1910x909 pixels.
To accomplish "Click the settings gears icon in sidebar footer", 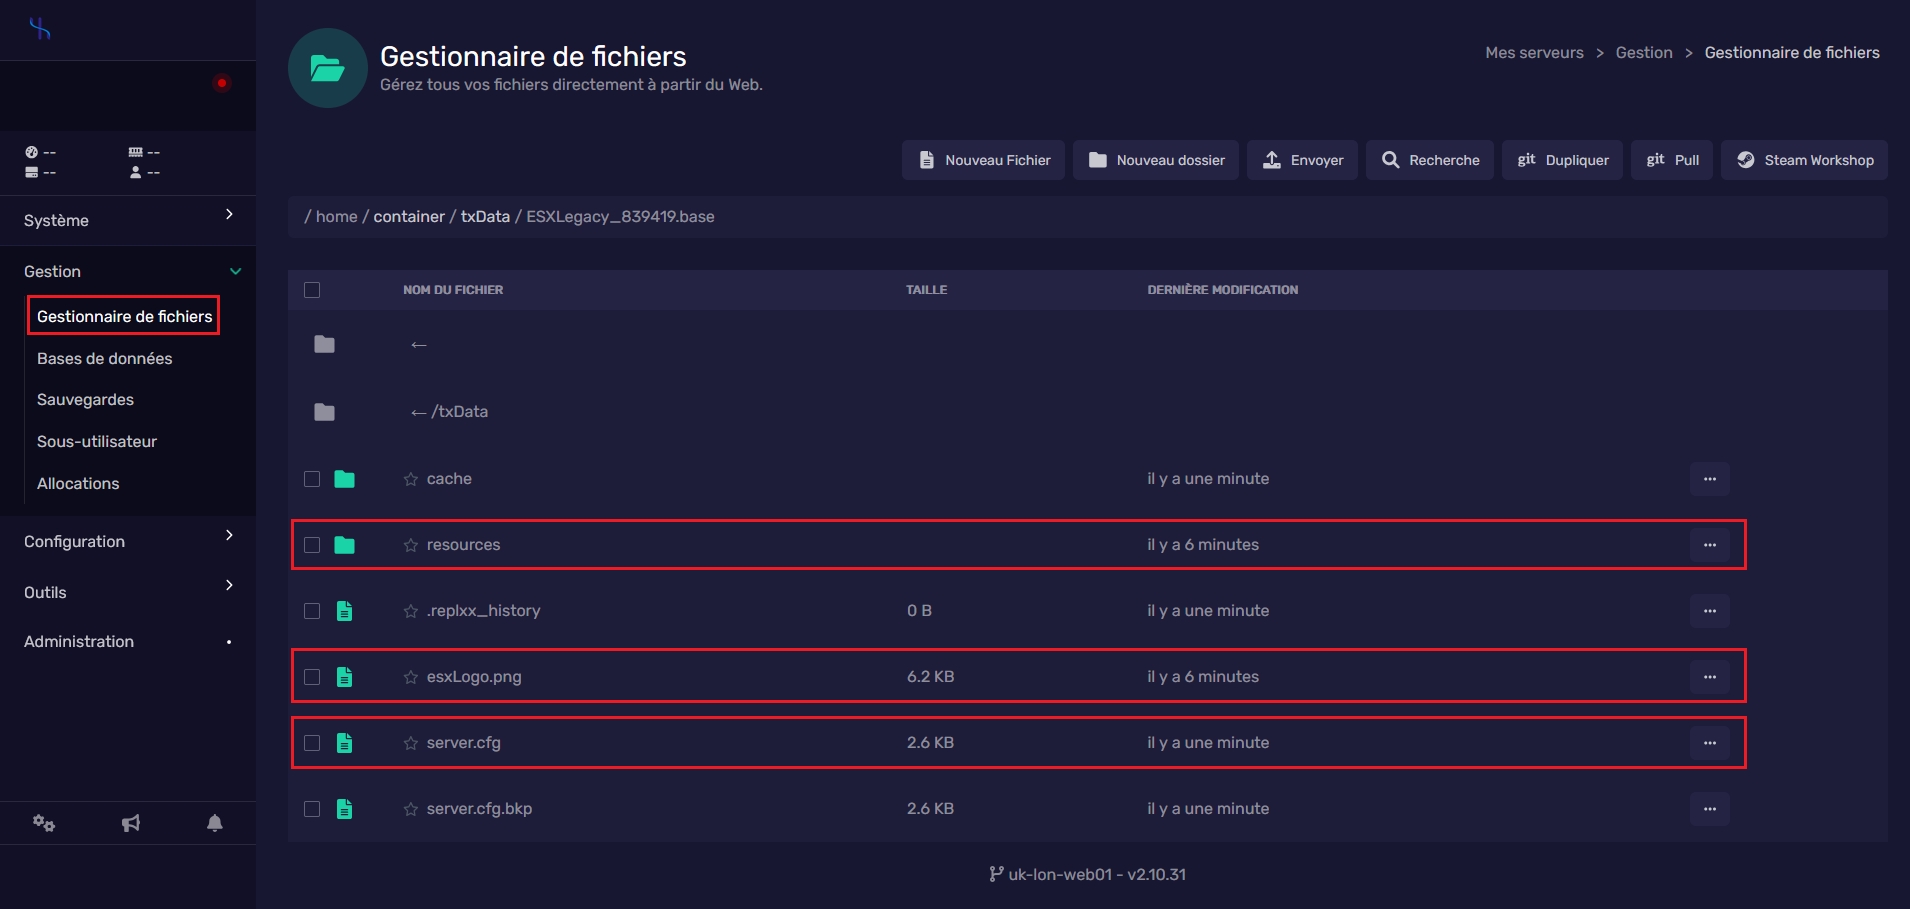I will [43, 823].
